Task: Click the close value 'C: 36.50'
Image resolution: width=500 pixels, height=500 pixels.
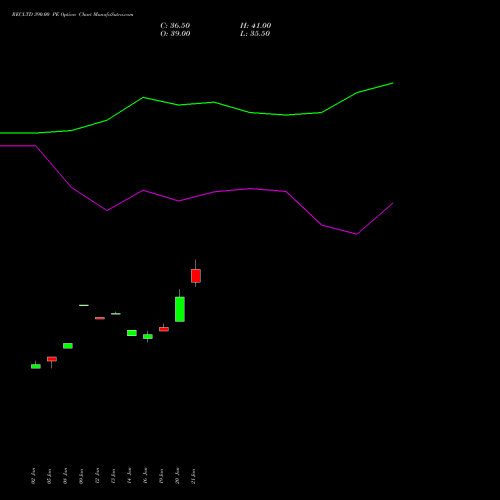Action: point(175,26)
